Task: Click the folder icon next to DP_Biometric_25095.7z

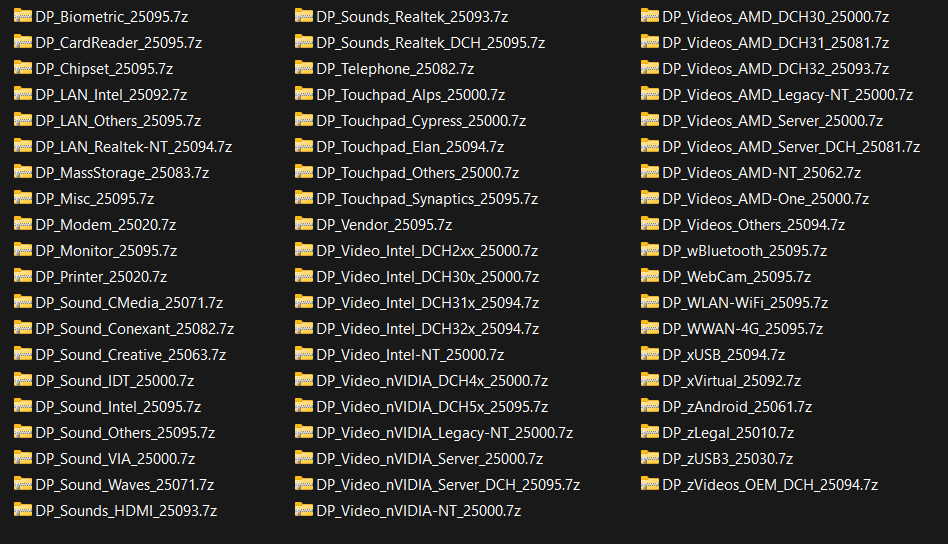Action: (x=22, y=16)
